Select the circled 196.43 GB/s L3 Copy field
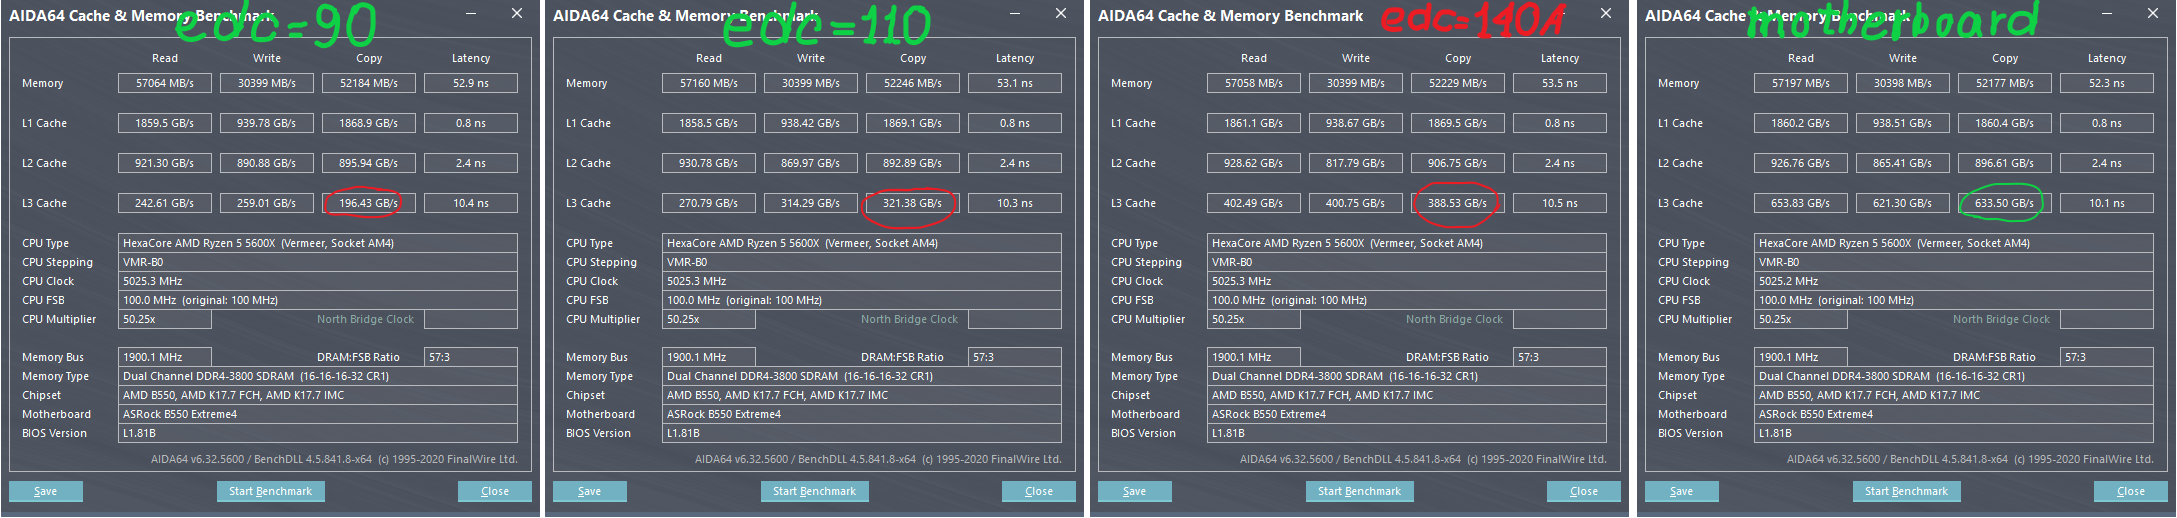Image resolution: width=2177 pixels, height=518 pixels. tap(368, 203)
